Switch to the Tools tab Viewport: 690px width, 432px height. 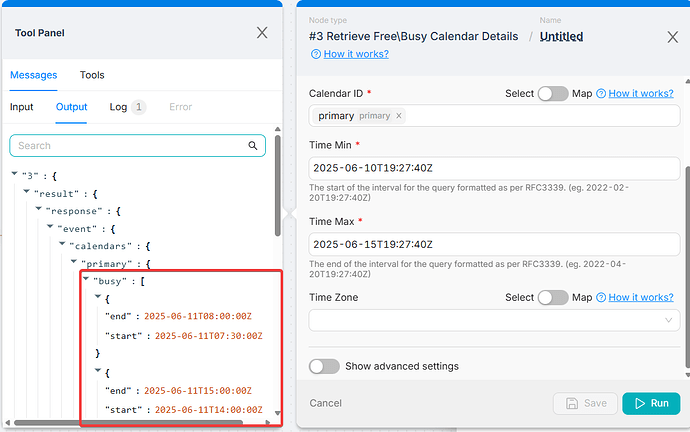tap(92, 75)
